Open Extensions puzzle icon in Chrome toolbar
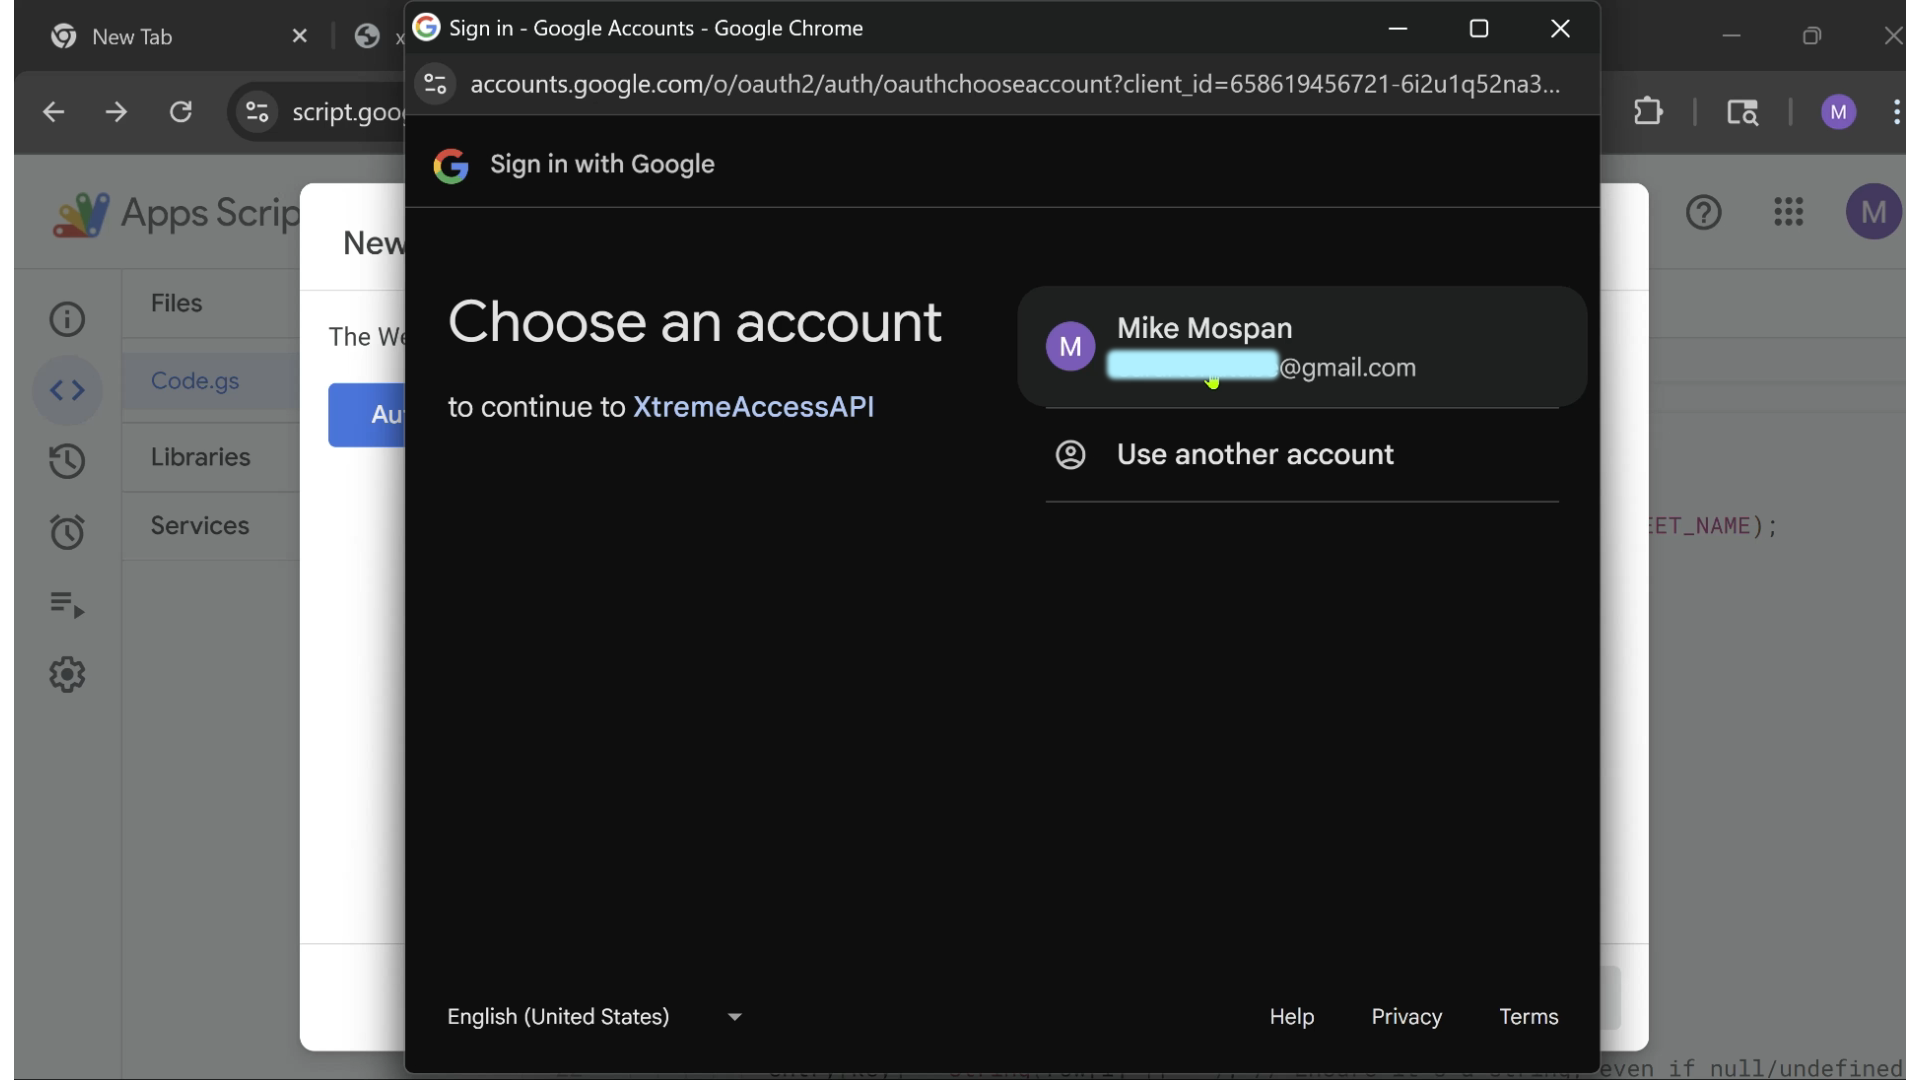The width and height of the screenshot is (1920, 1080). (x=1648, y=112)
